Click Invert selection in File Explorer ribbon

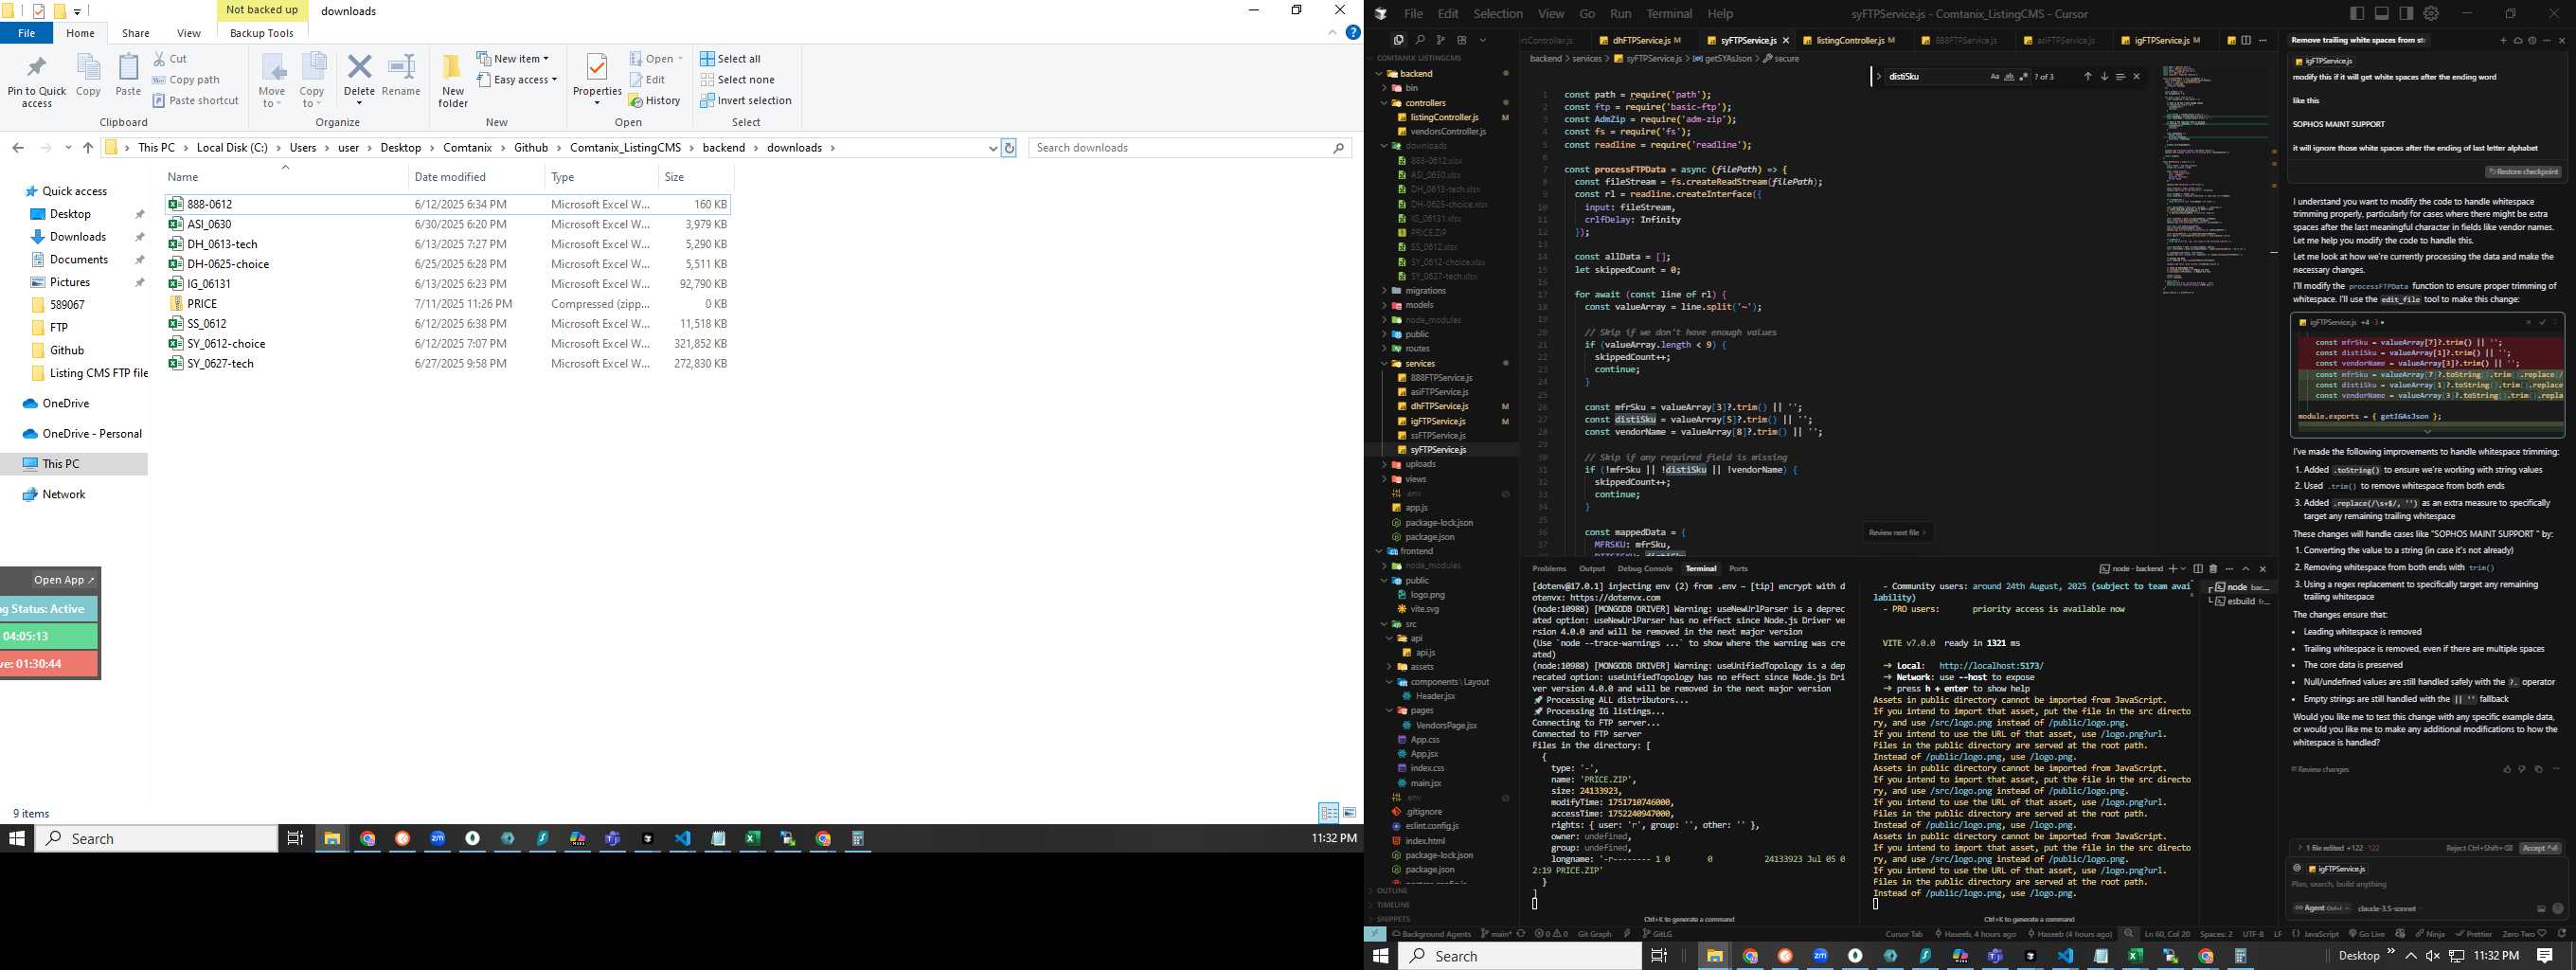[x=745, y=101]
